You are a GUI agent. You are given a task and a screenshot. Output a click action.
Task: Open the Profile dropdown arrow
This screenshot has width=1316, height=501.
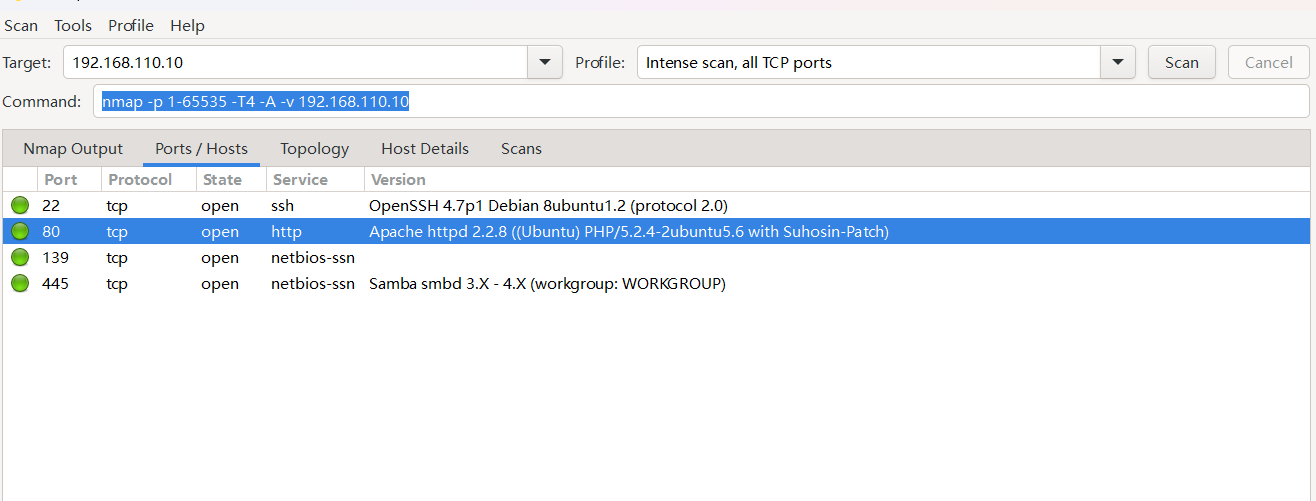coord(1117,62)
